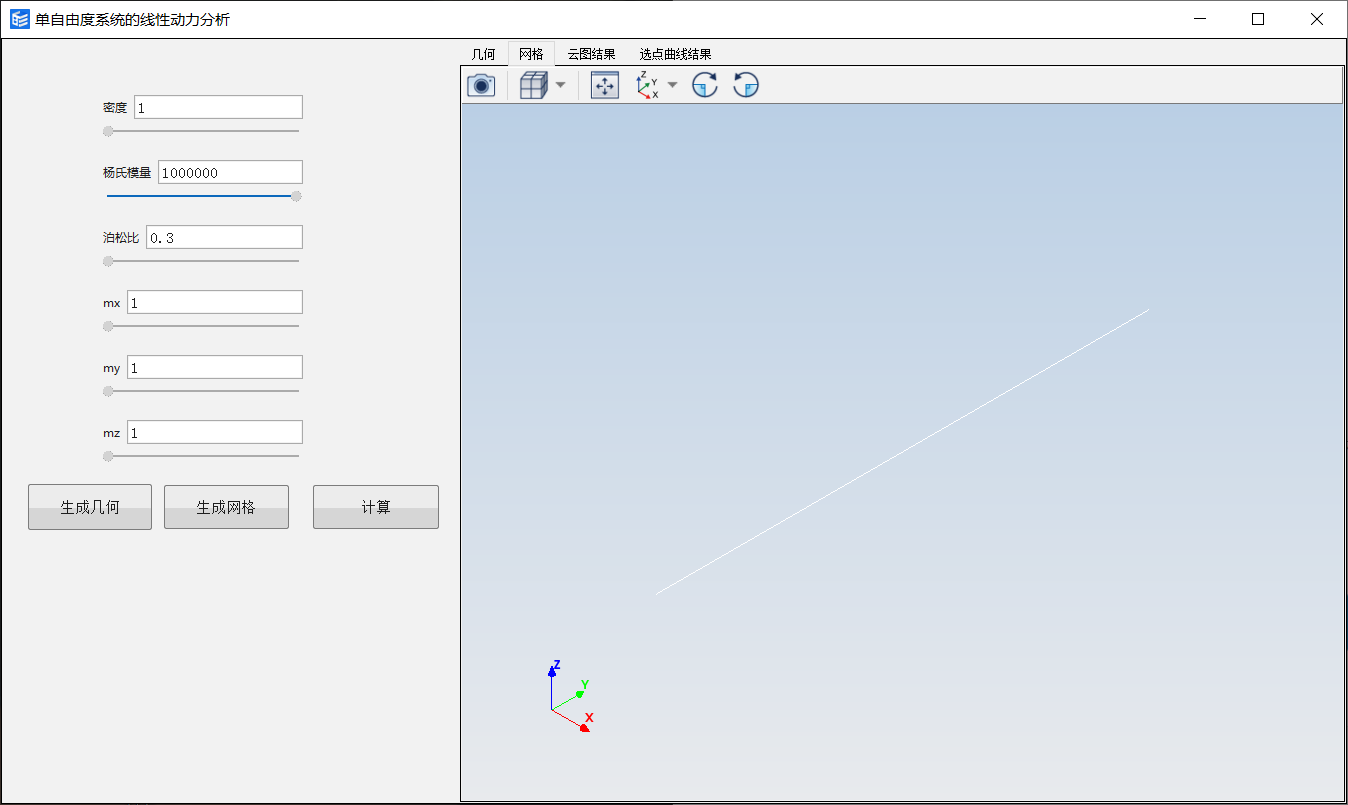This screenshot has height=805, width=1348.
Task: Rotate view counterclockwise icon
Action: 746,86
